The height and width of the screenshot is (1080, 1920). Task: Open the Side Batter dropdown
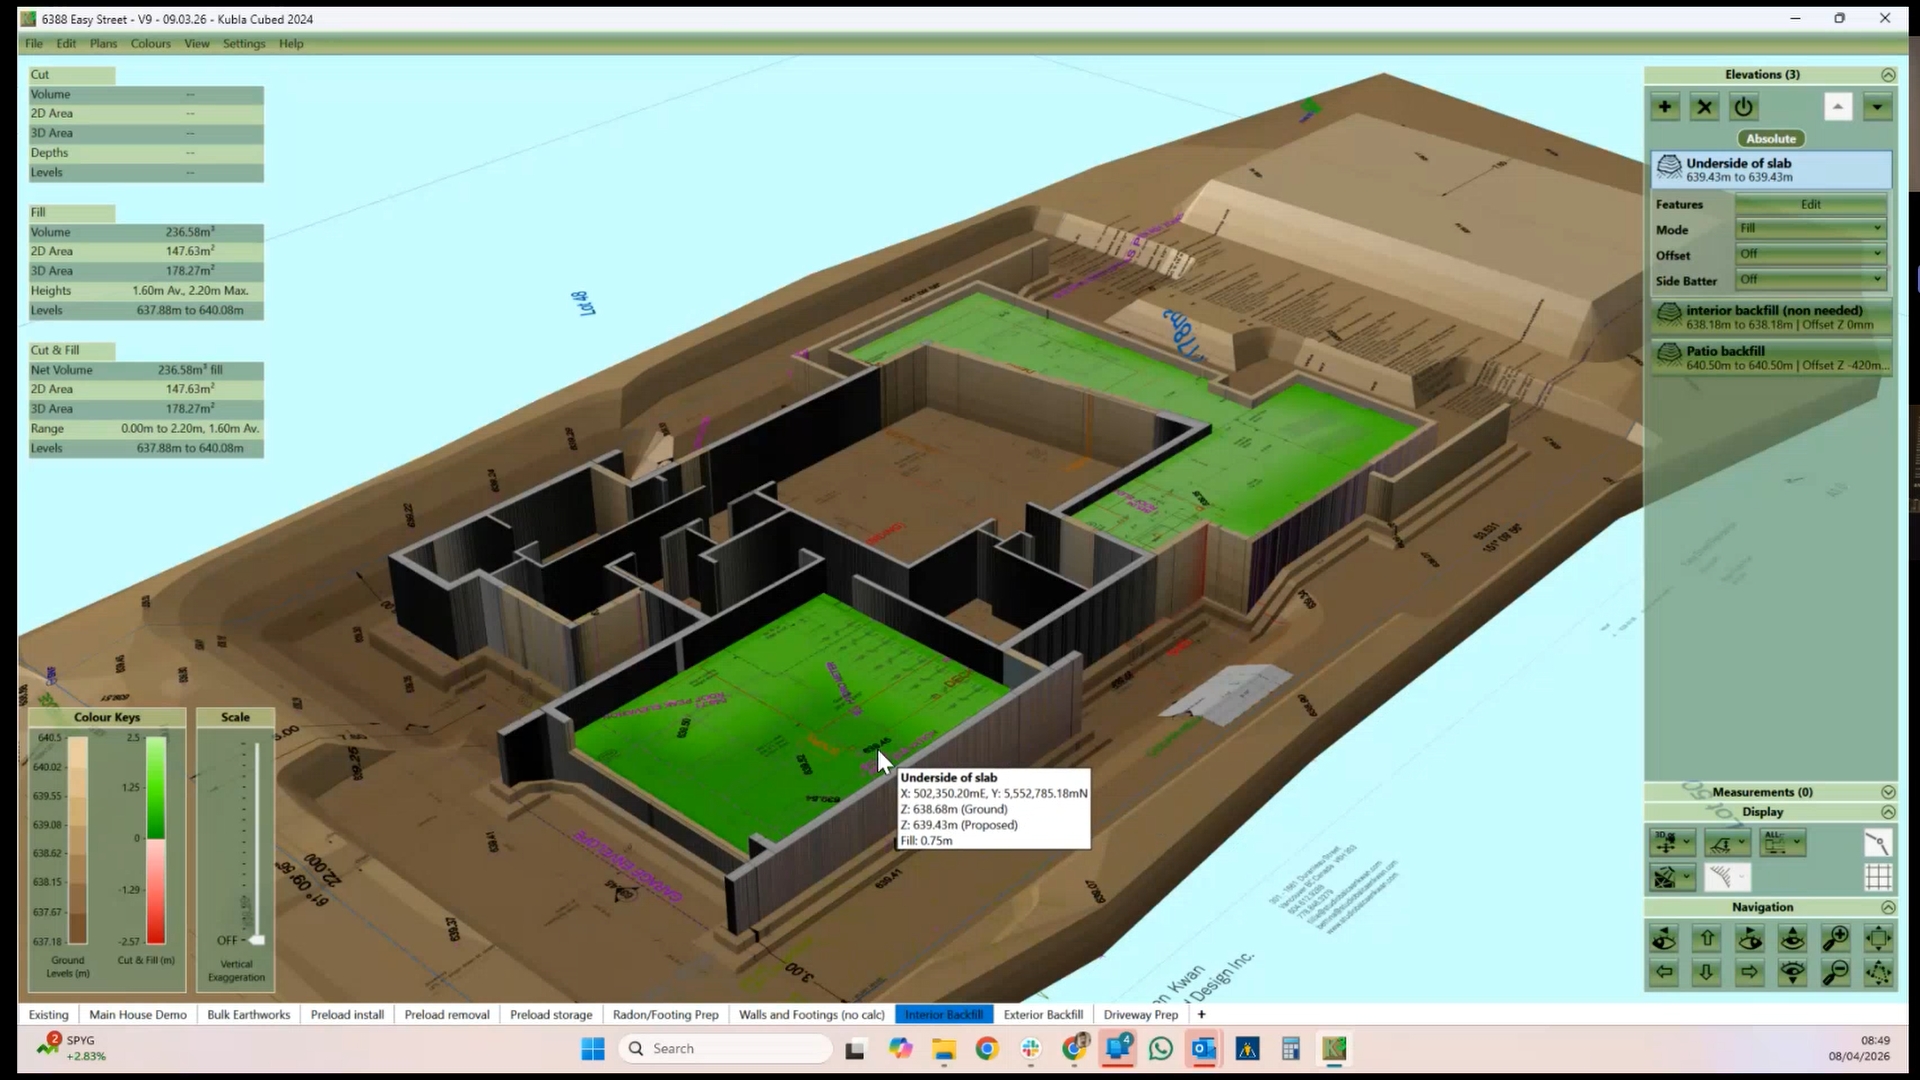(x=1810, y=280)
